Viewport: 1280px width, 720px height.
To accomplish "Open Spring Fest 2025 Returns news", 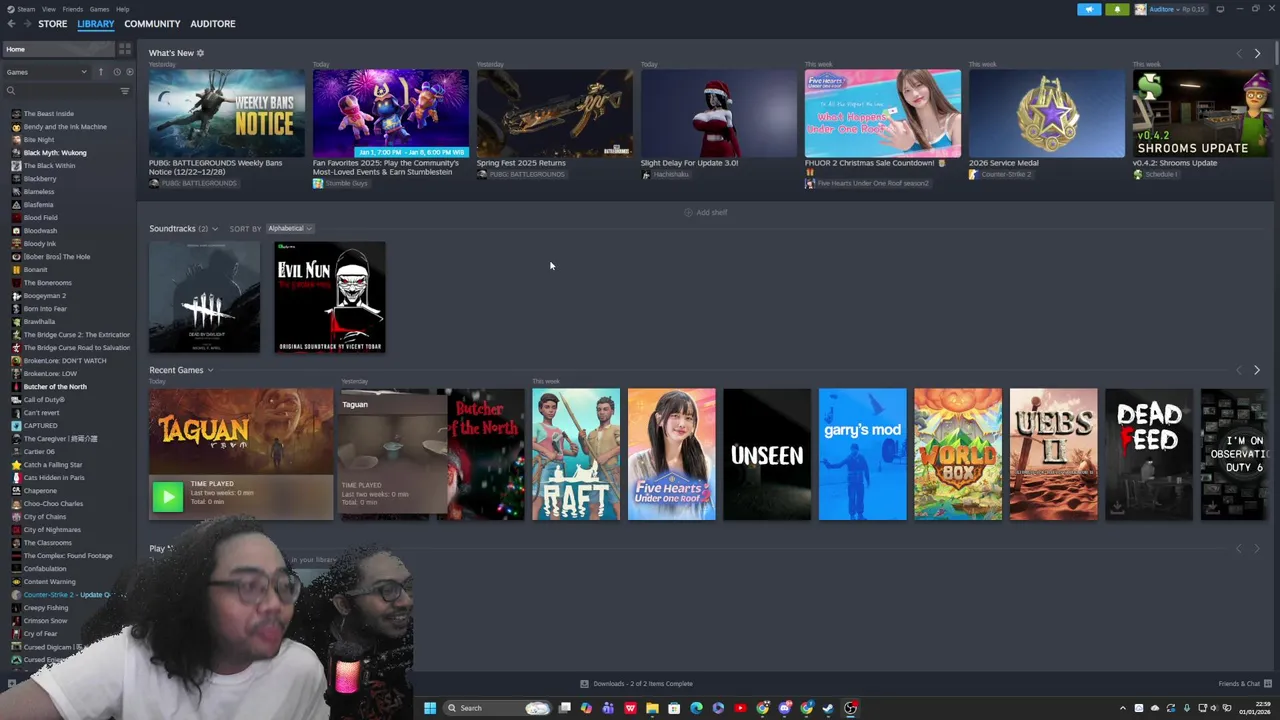I will pyautogui.click(x=555, y=113).
